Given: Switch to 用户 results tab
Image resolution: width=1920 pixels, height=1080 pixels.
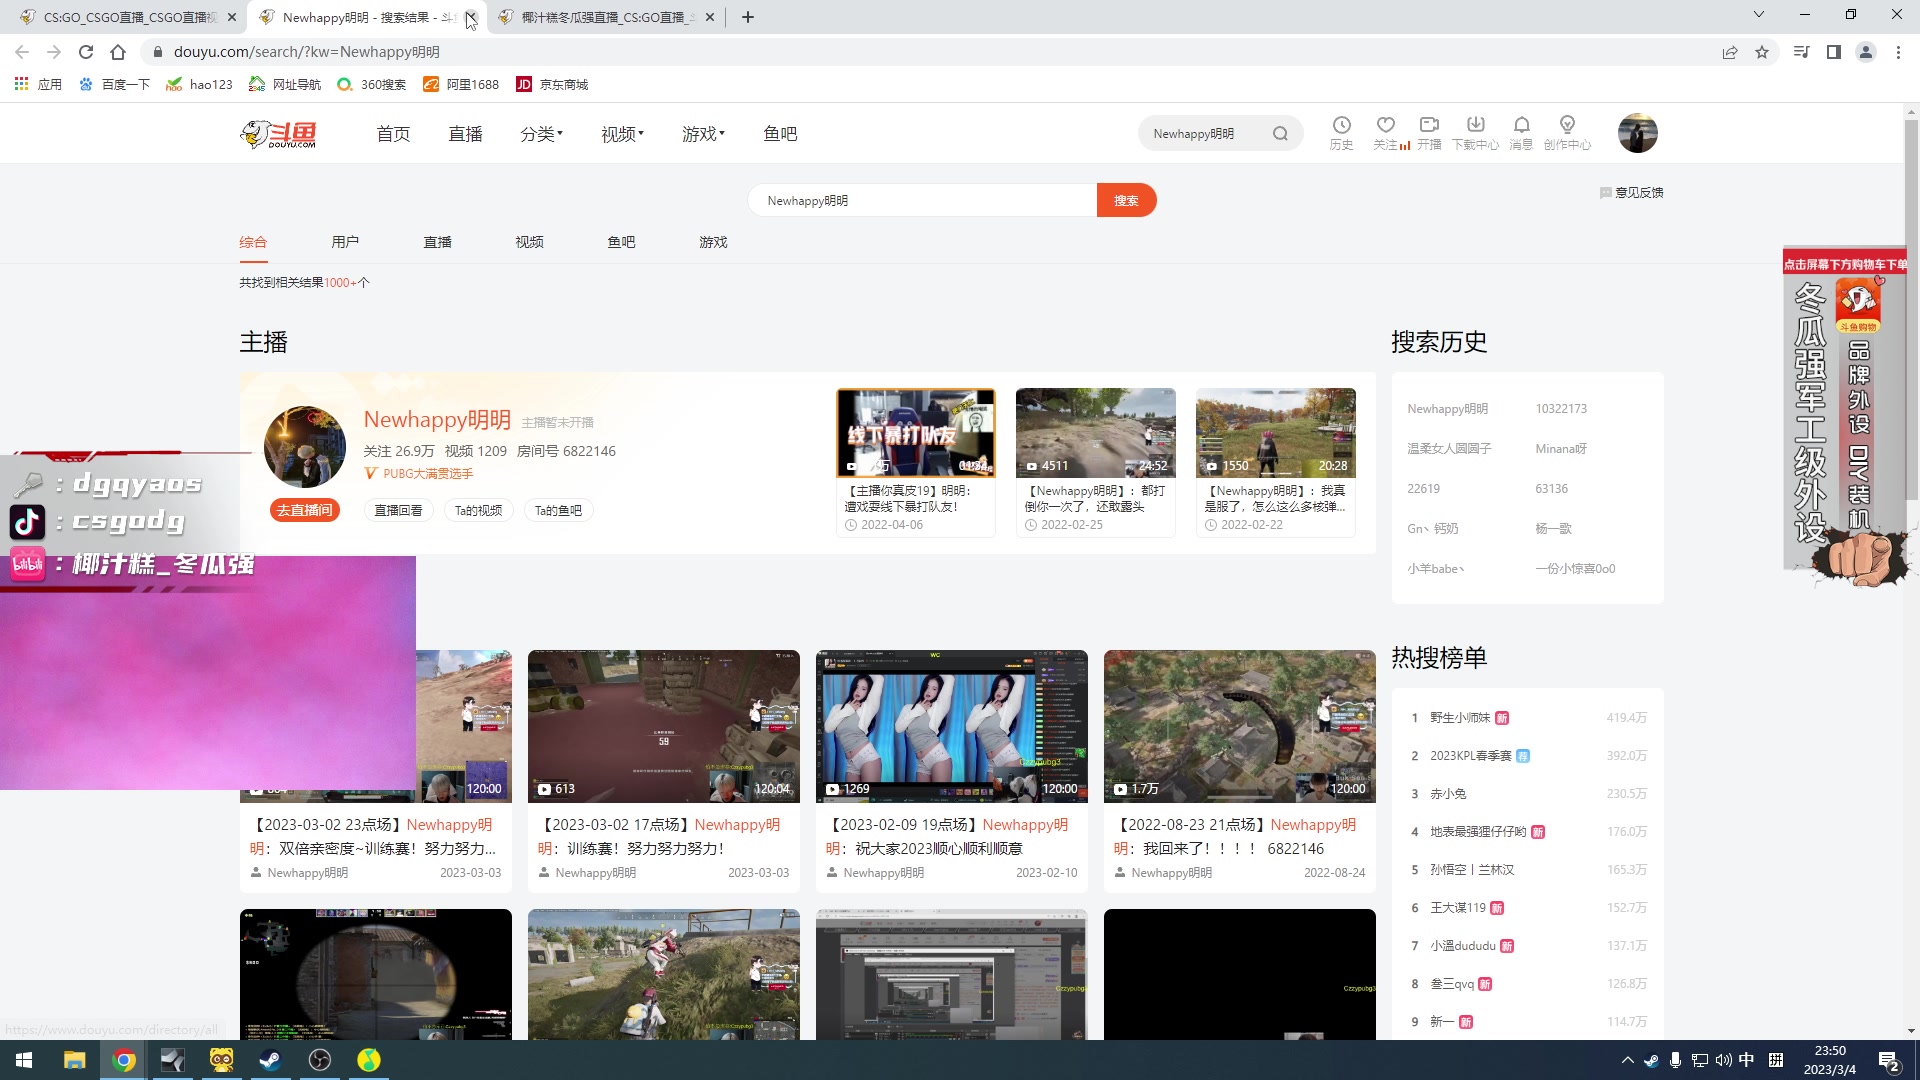Looking at the screenshot, I should point(345,242).
